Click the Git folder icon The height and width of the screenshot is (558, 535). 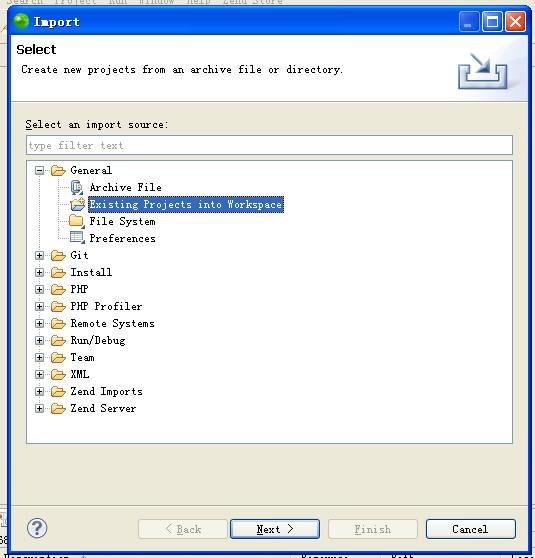58,256
